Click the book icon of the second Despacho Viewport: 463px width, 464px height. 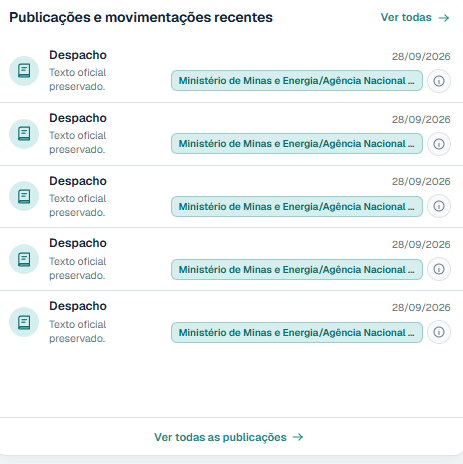pos(24,134)
